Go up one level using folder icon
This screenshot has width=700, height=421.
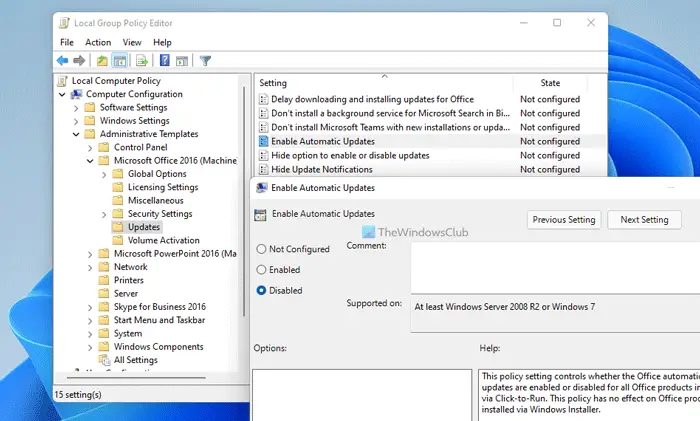pyautogui.click(x=101, y=60)
